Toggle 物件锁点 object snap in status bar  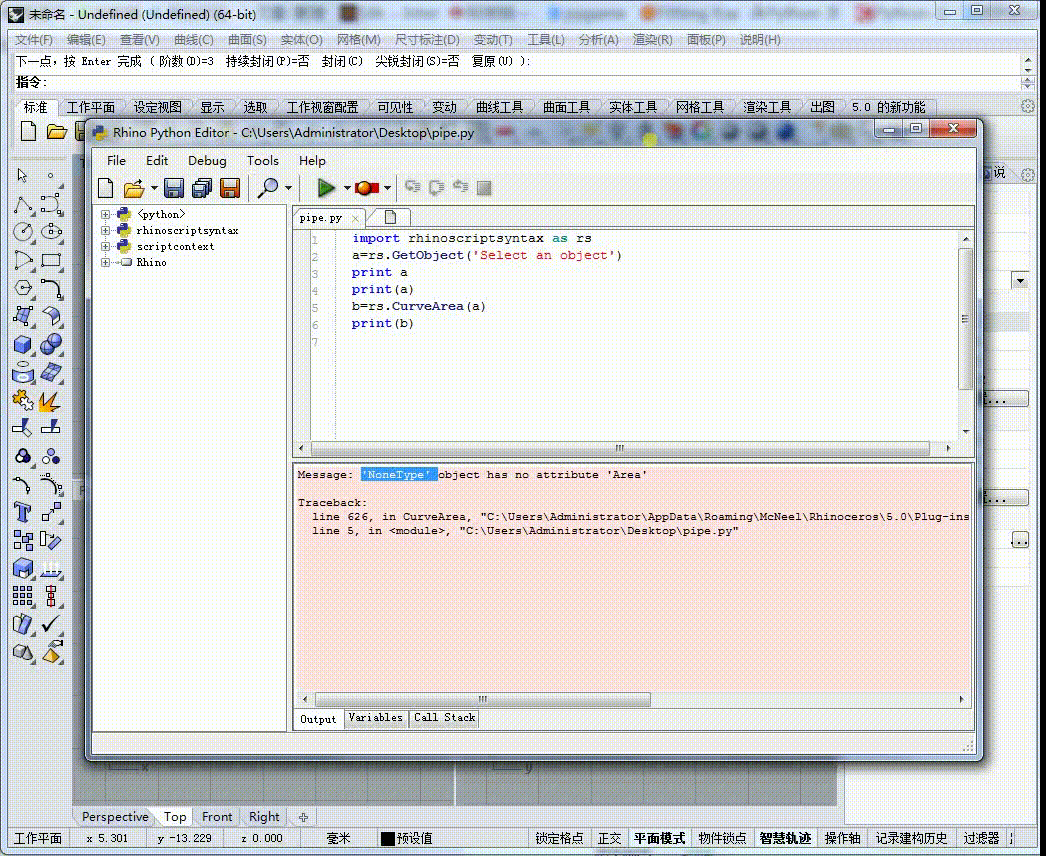(x=722, y=838)
